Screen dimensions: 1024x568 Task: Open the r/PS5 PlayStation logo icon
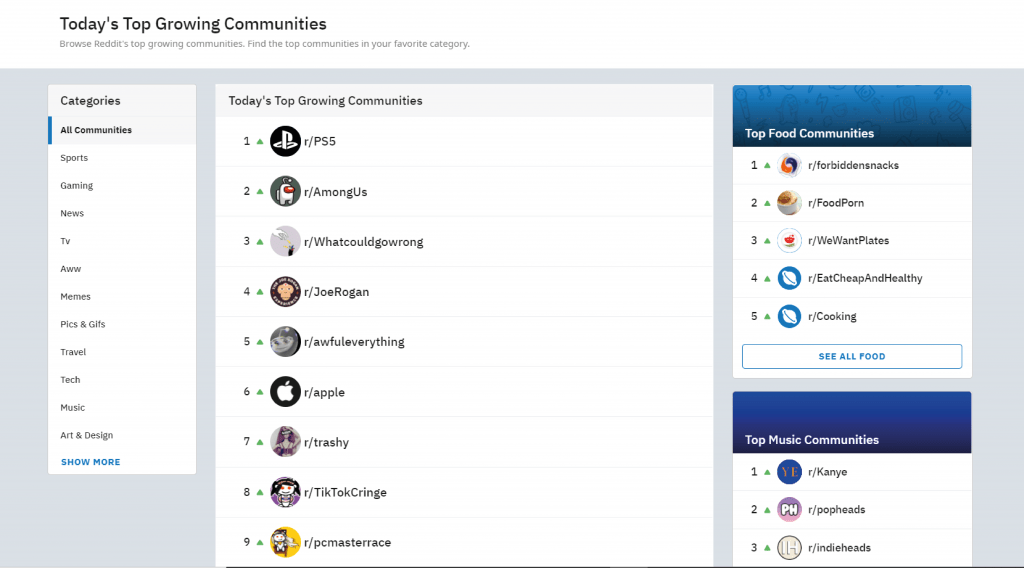click(285, 141)
